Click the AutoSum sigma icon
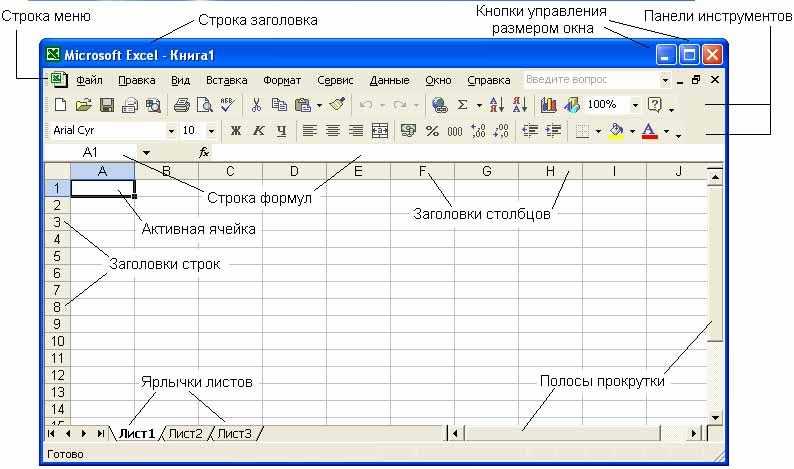This screenshot has width=794, height=469. tap(462, 104)
